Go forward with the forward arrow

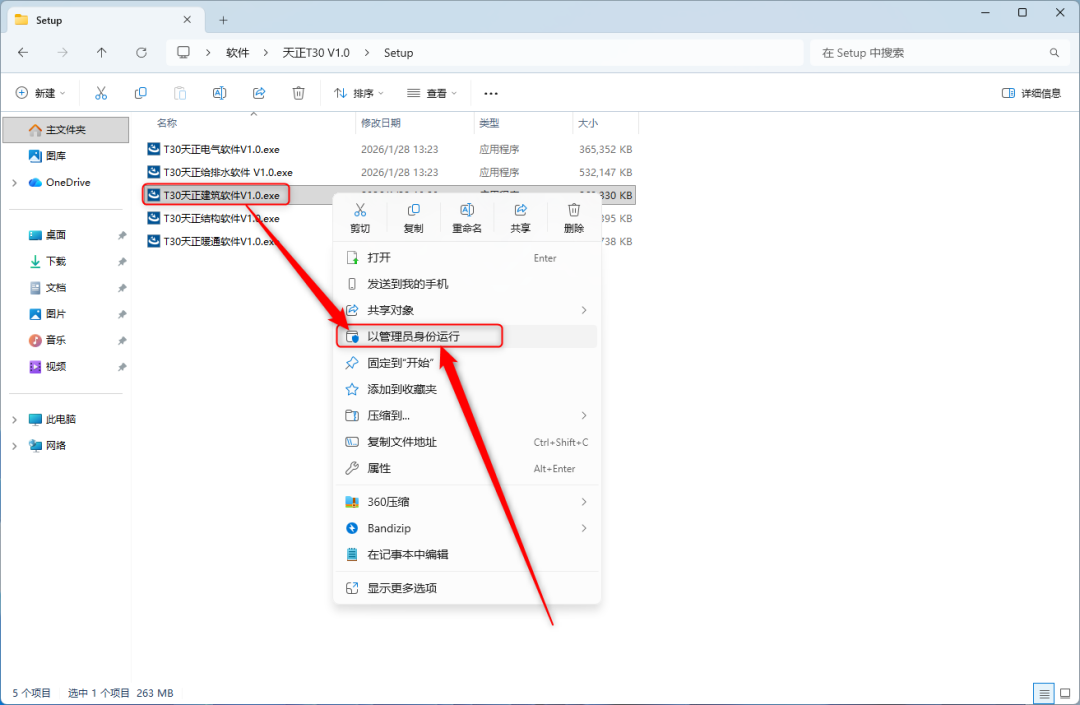point(63,52)
